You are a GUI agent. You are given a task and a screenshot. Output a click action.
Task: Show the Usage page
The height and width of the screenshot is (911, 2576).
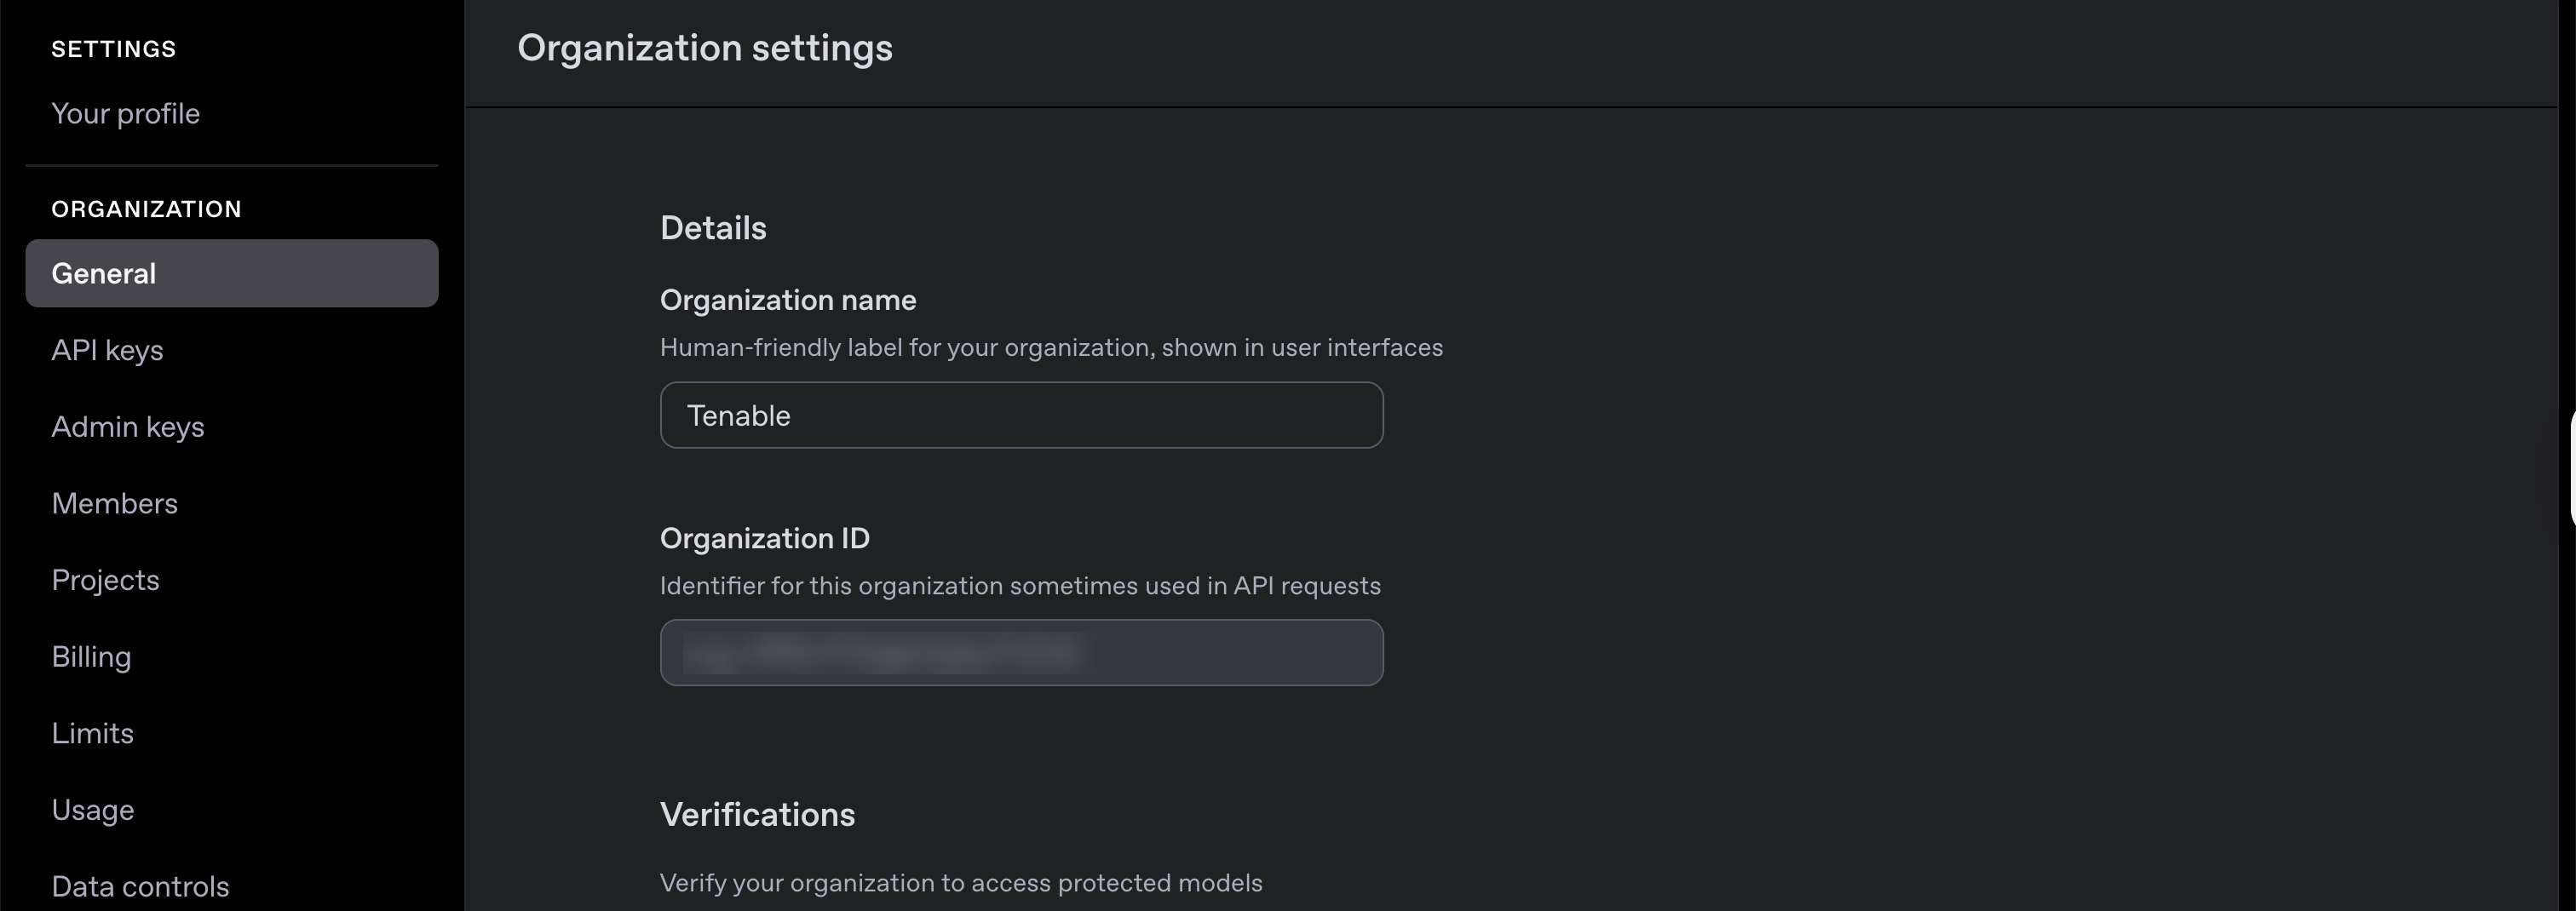click(92, 810)
